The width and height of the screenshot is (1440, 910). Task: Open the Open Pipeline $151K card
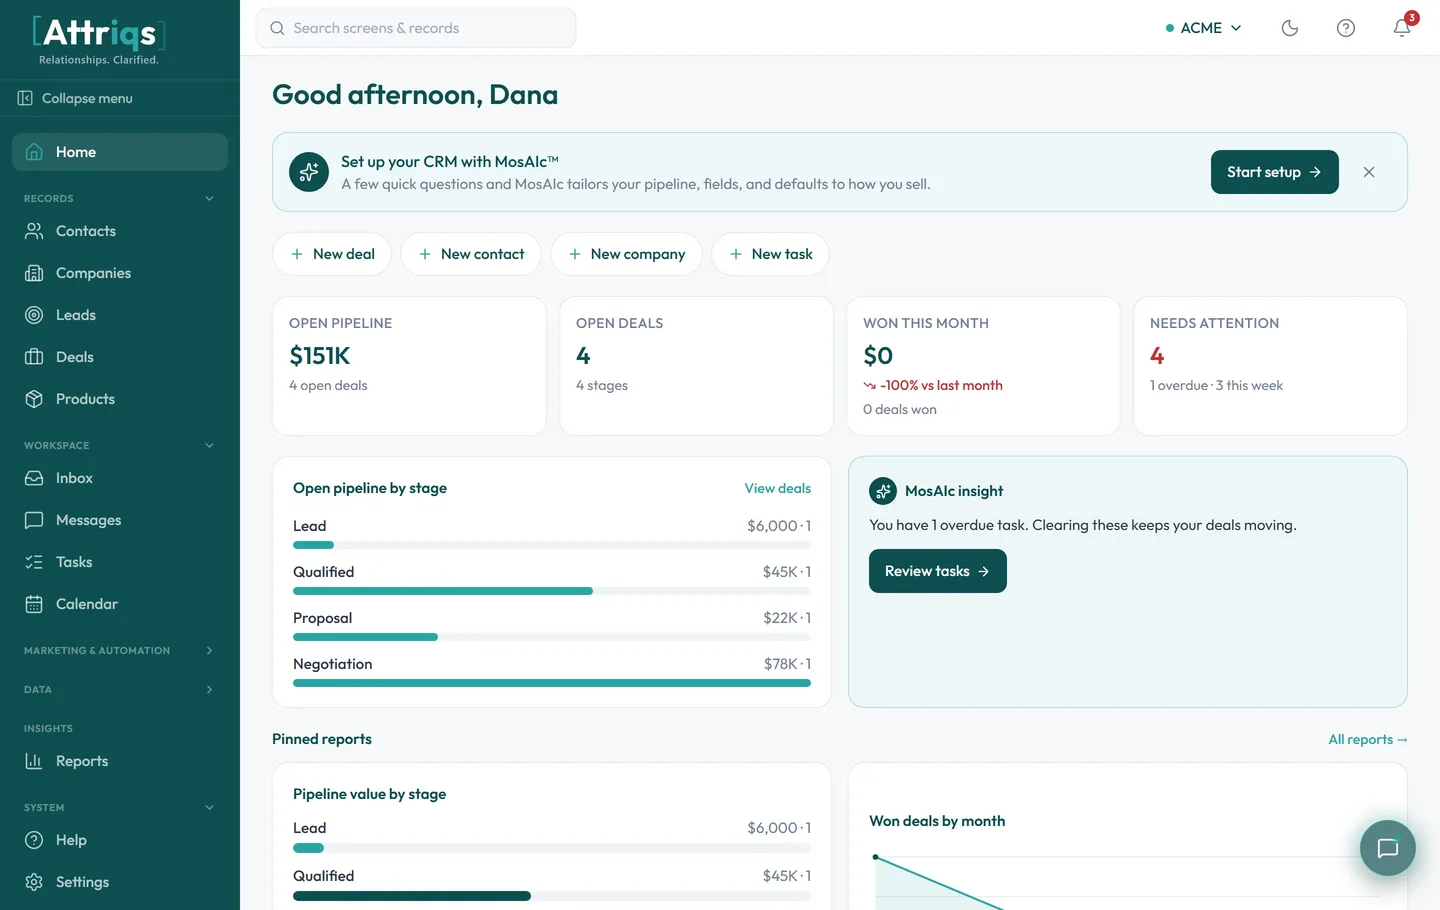(x=409, y=366)
